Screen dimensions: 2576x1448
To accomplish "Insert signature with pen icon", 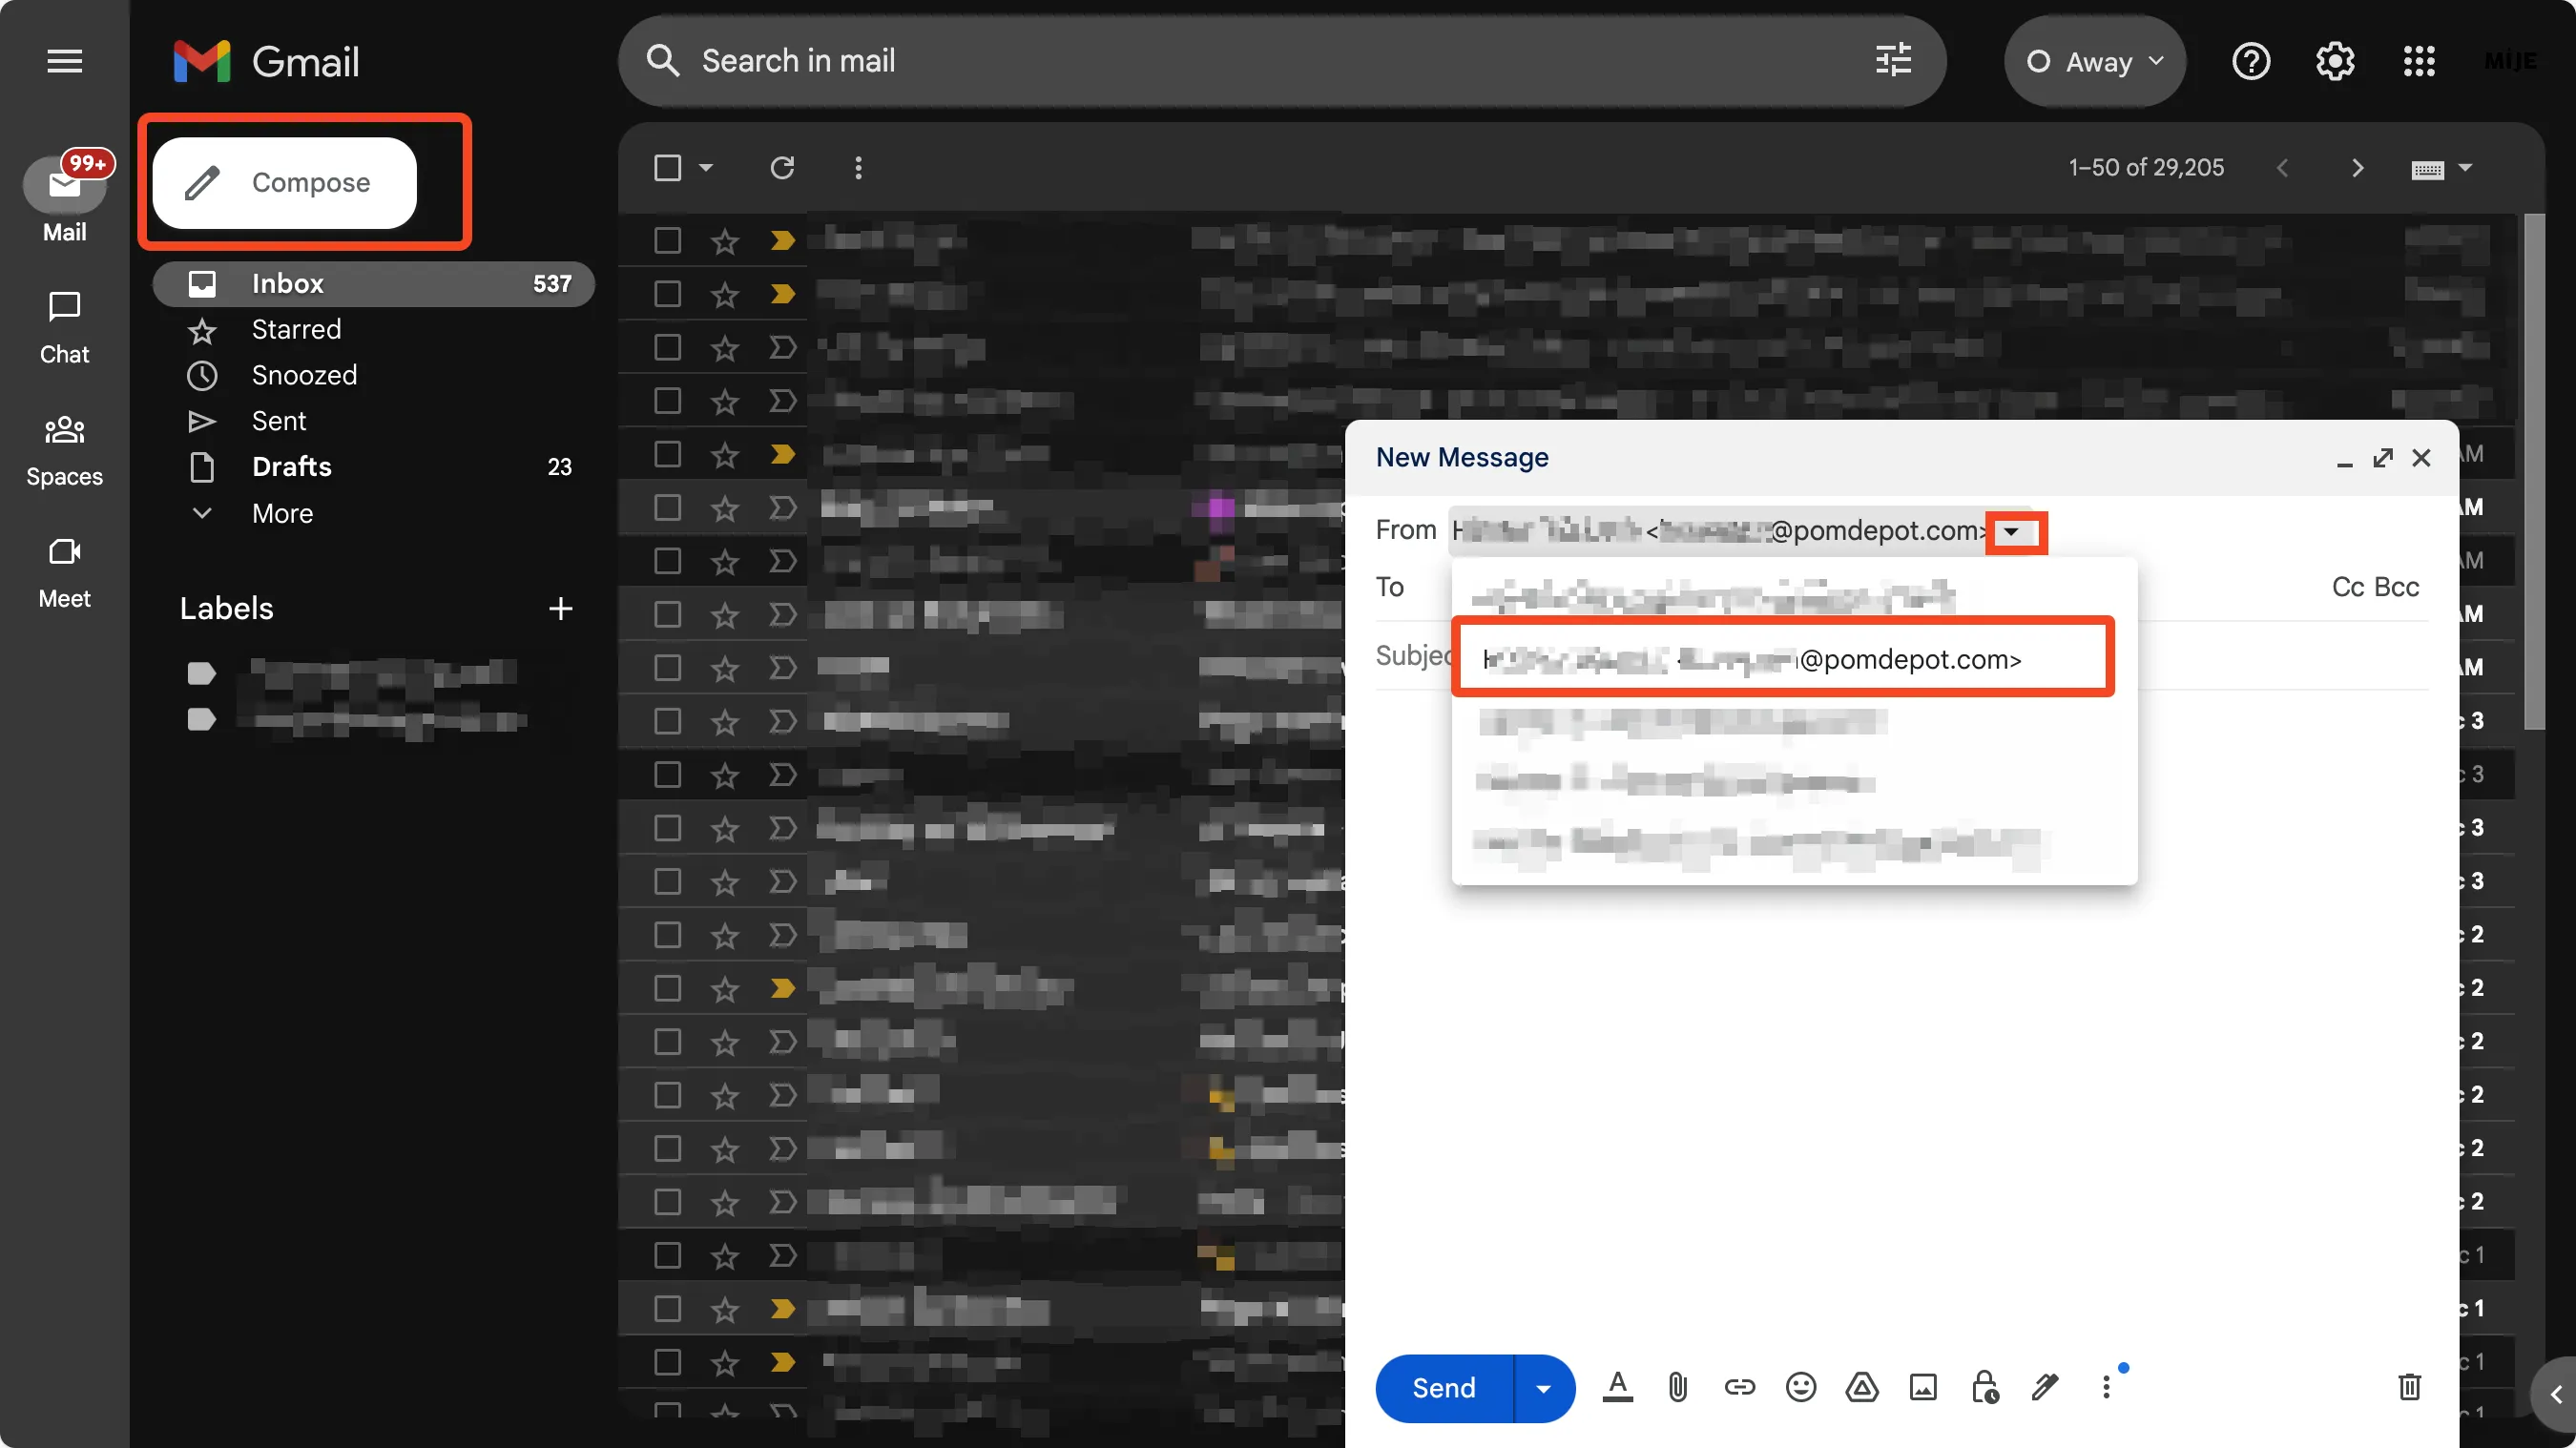I will tap(2045, 1387).
